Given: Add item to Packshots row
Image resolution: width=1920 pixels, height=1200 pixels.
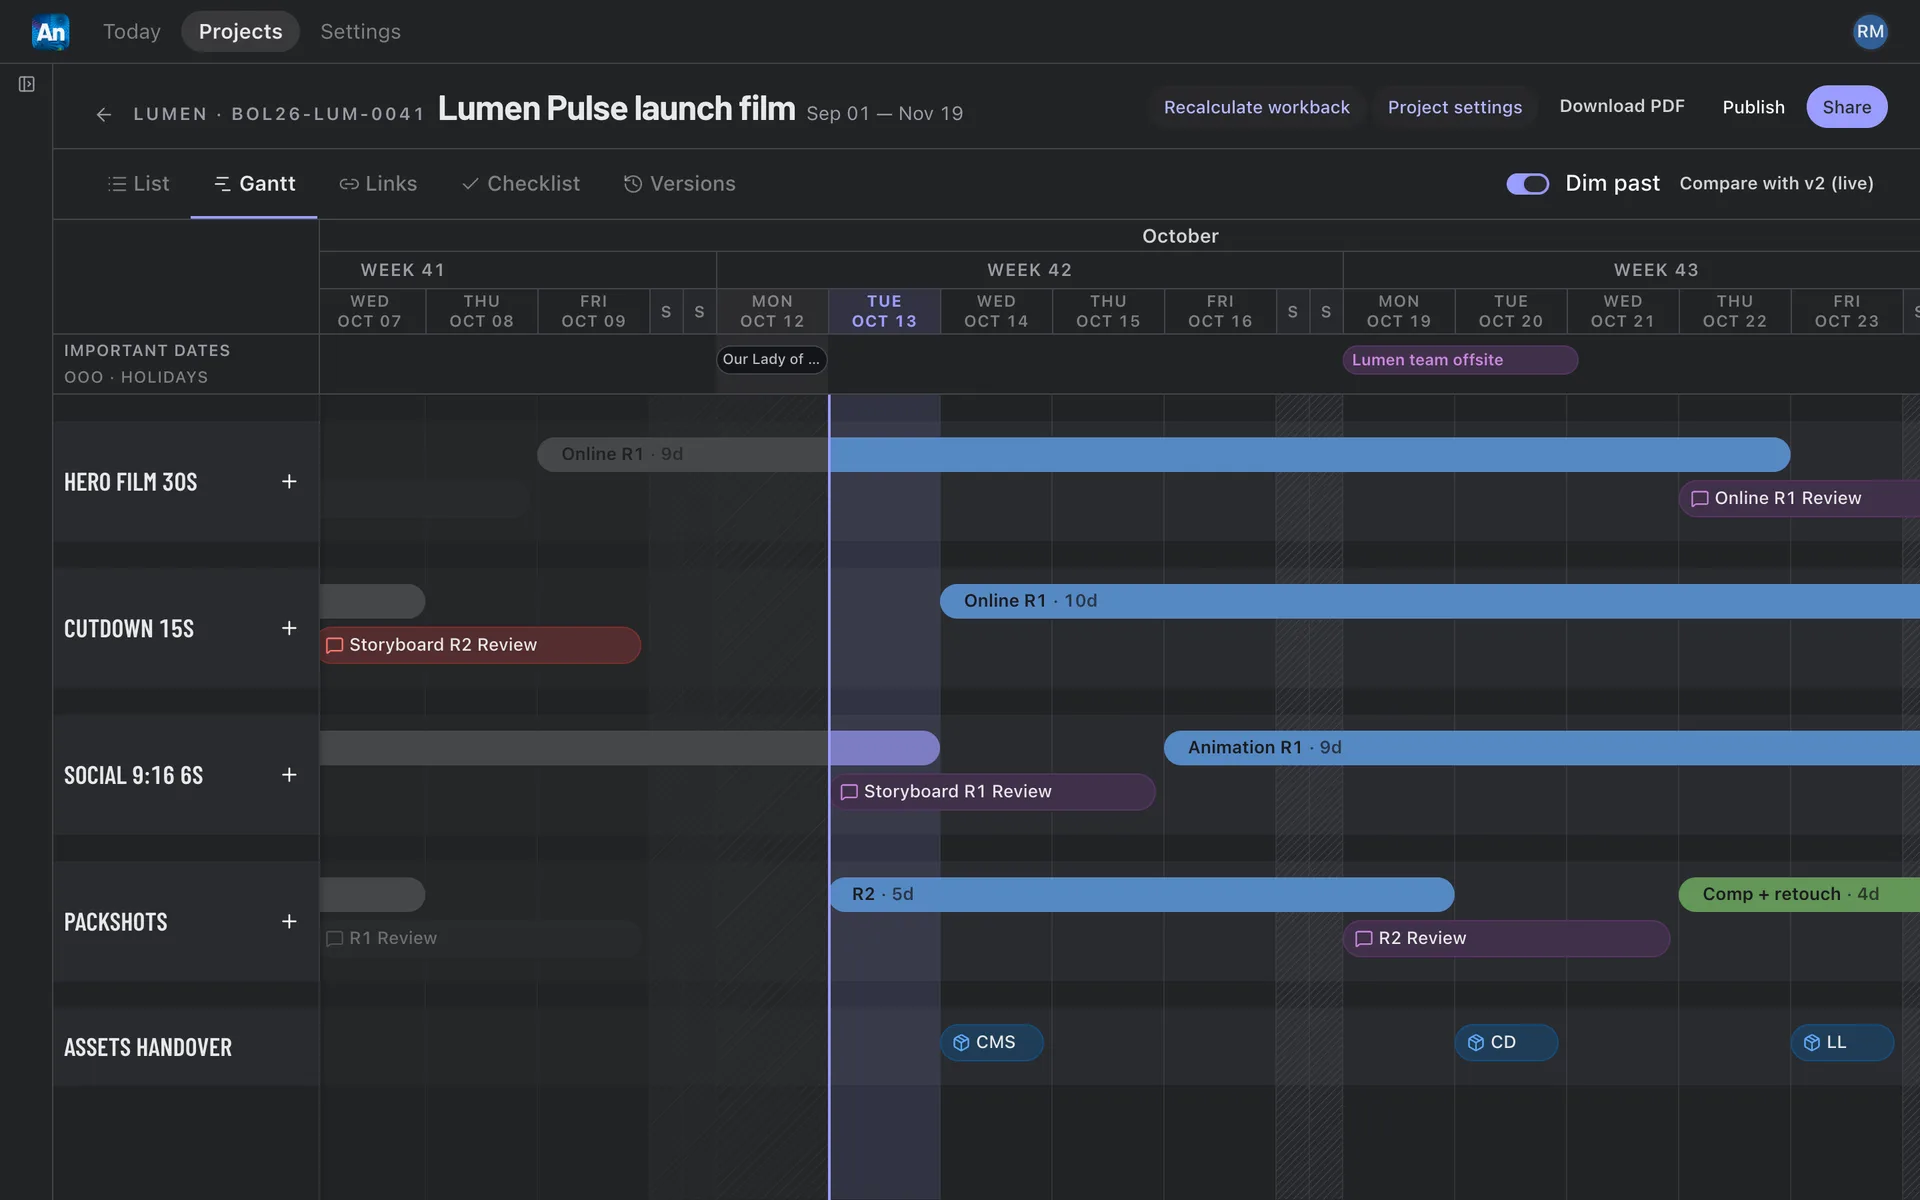Looking at the screenshot, I should tap(289, 922).
